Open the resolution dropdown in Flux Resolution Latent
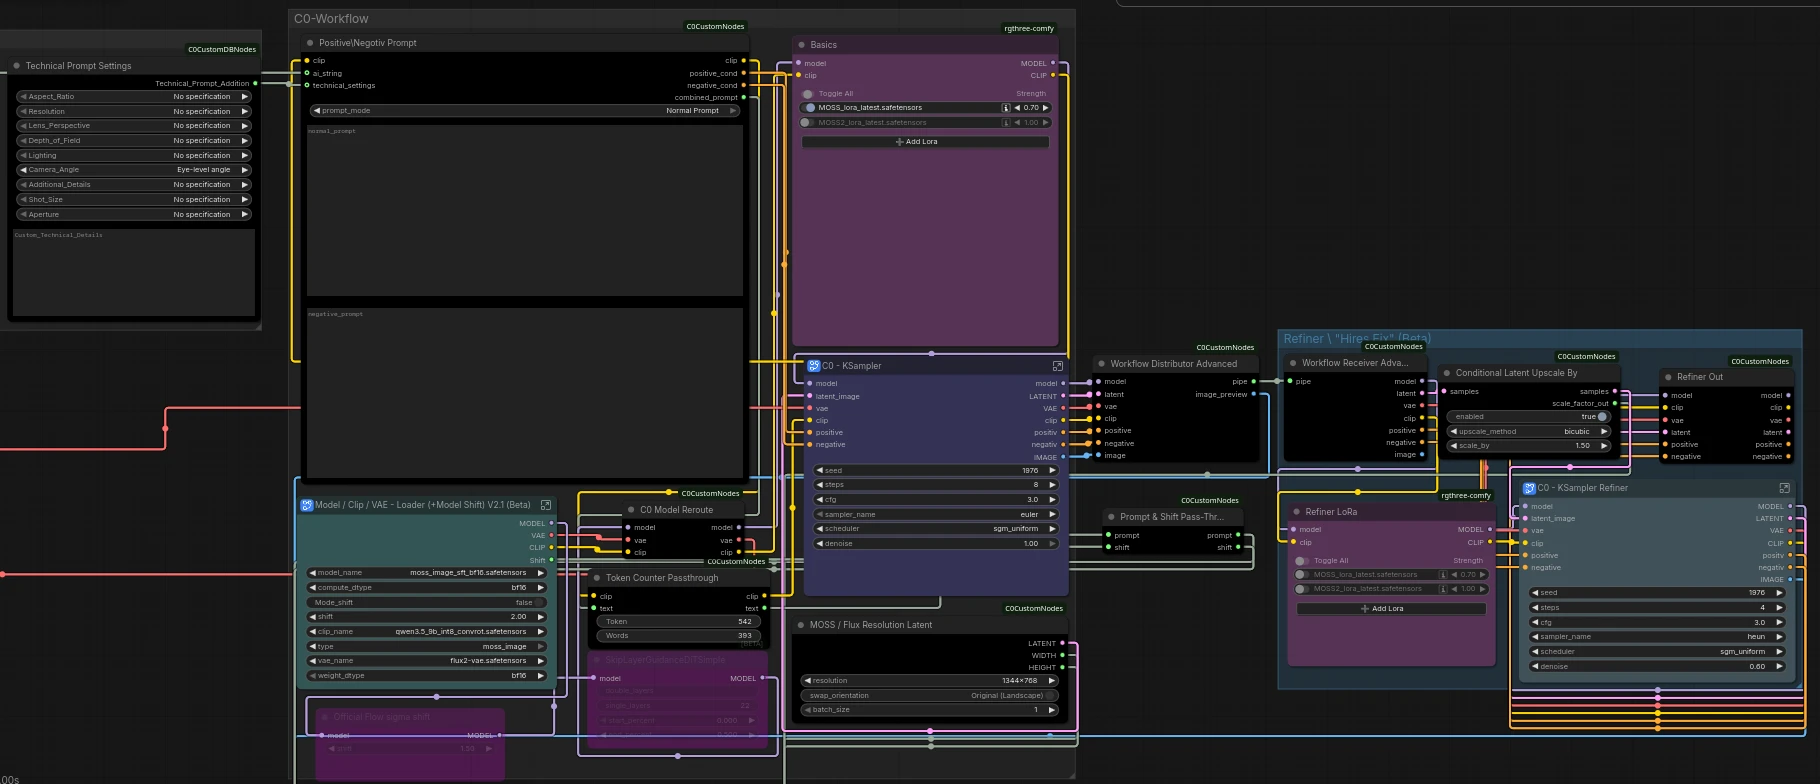The width and height of the screenshot is (1820, 784). pyautogui.click(x=929, y=681)
